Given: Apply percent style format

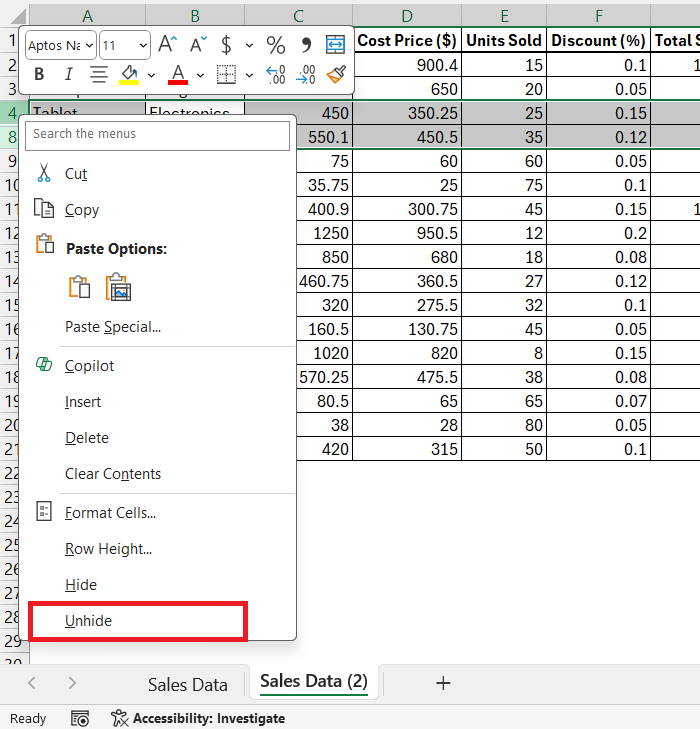Looking at the screenshot, I should [276, 45].
